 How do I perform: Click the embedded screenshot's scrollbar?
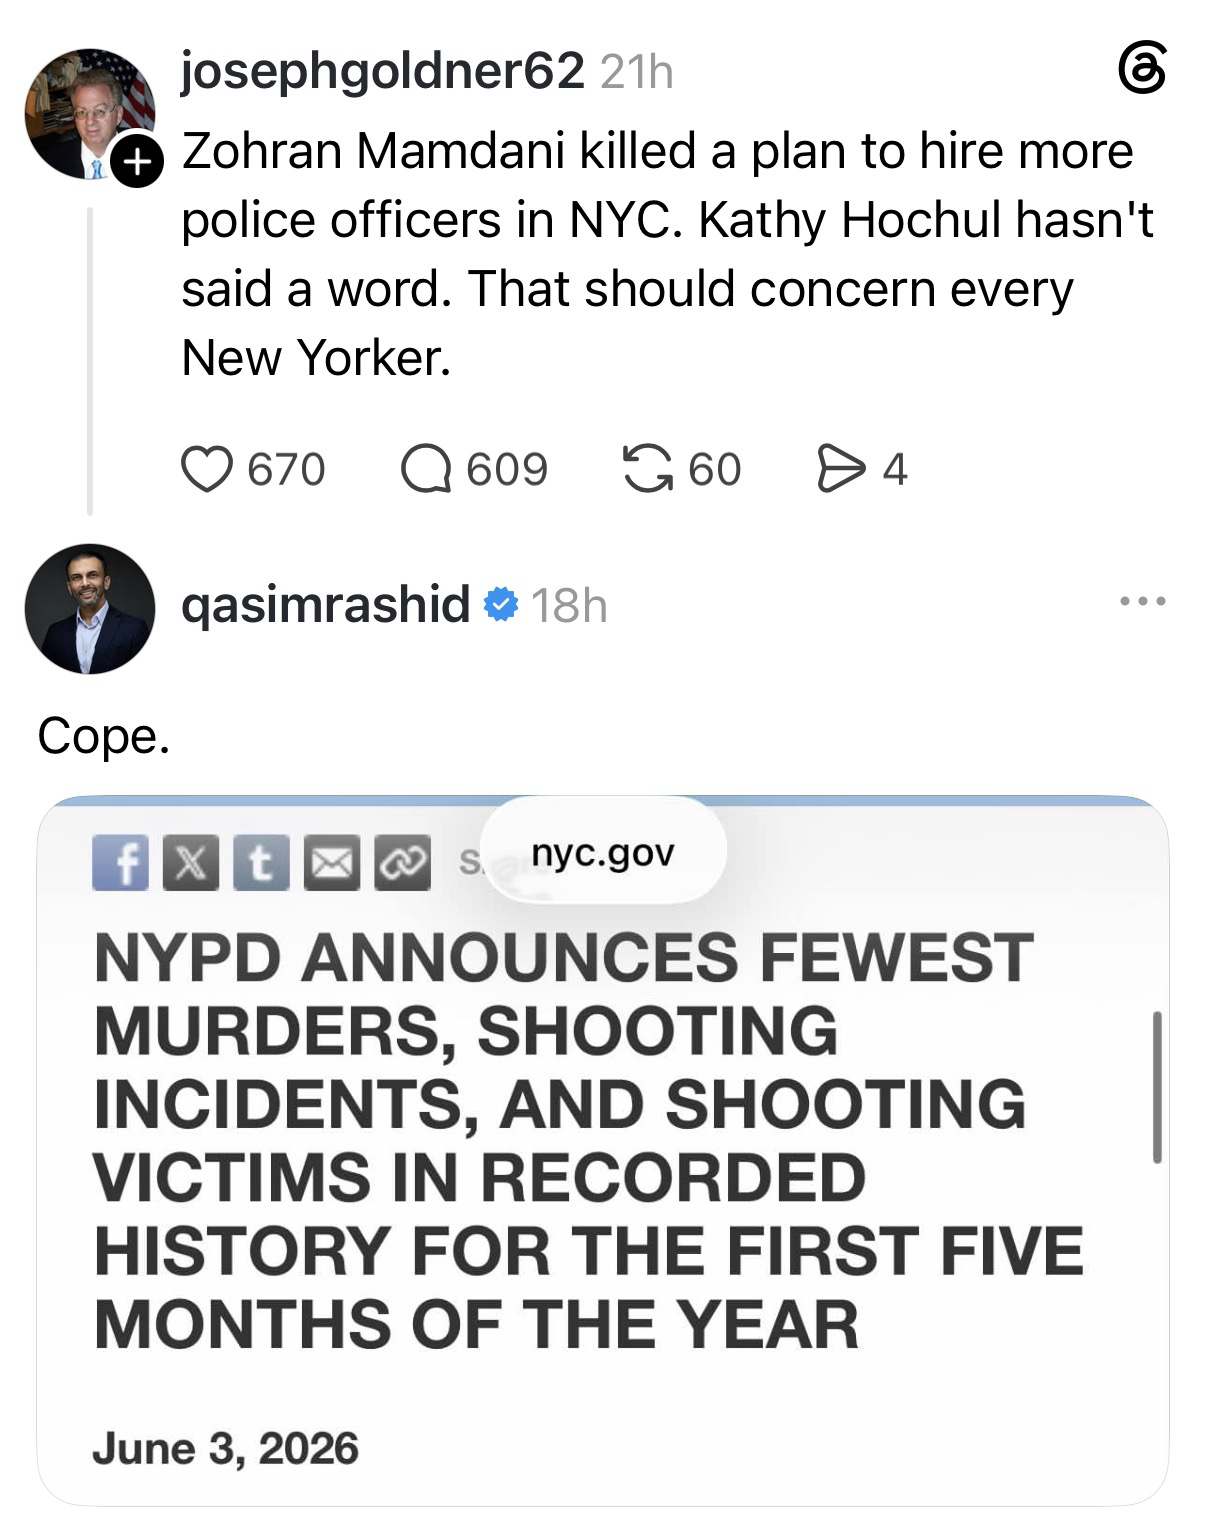(1157, 1087)
